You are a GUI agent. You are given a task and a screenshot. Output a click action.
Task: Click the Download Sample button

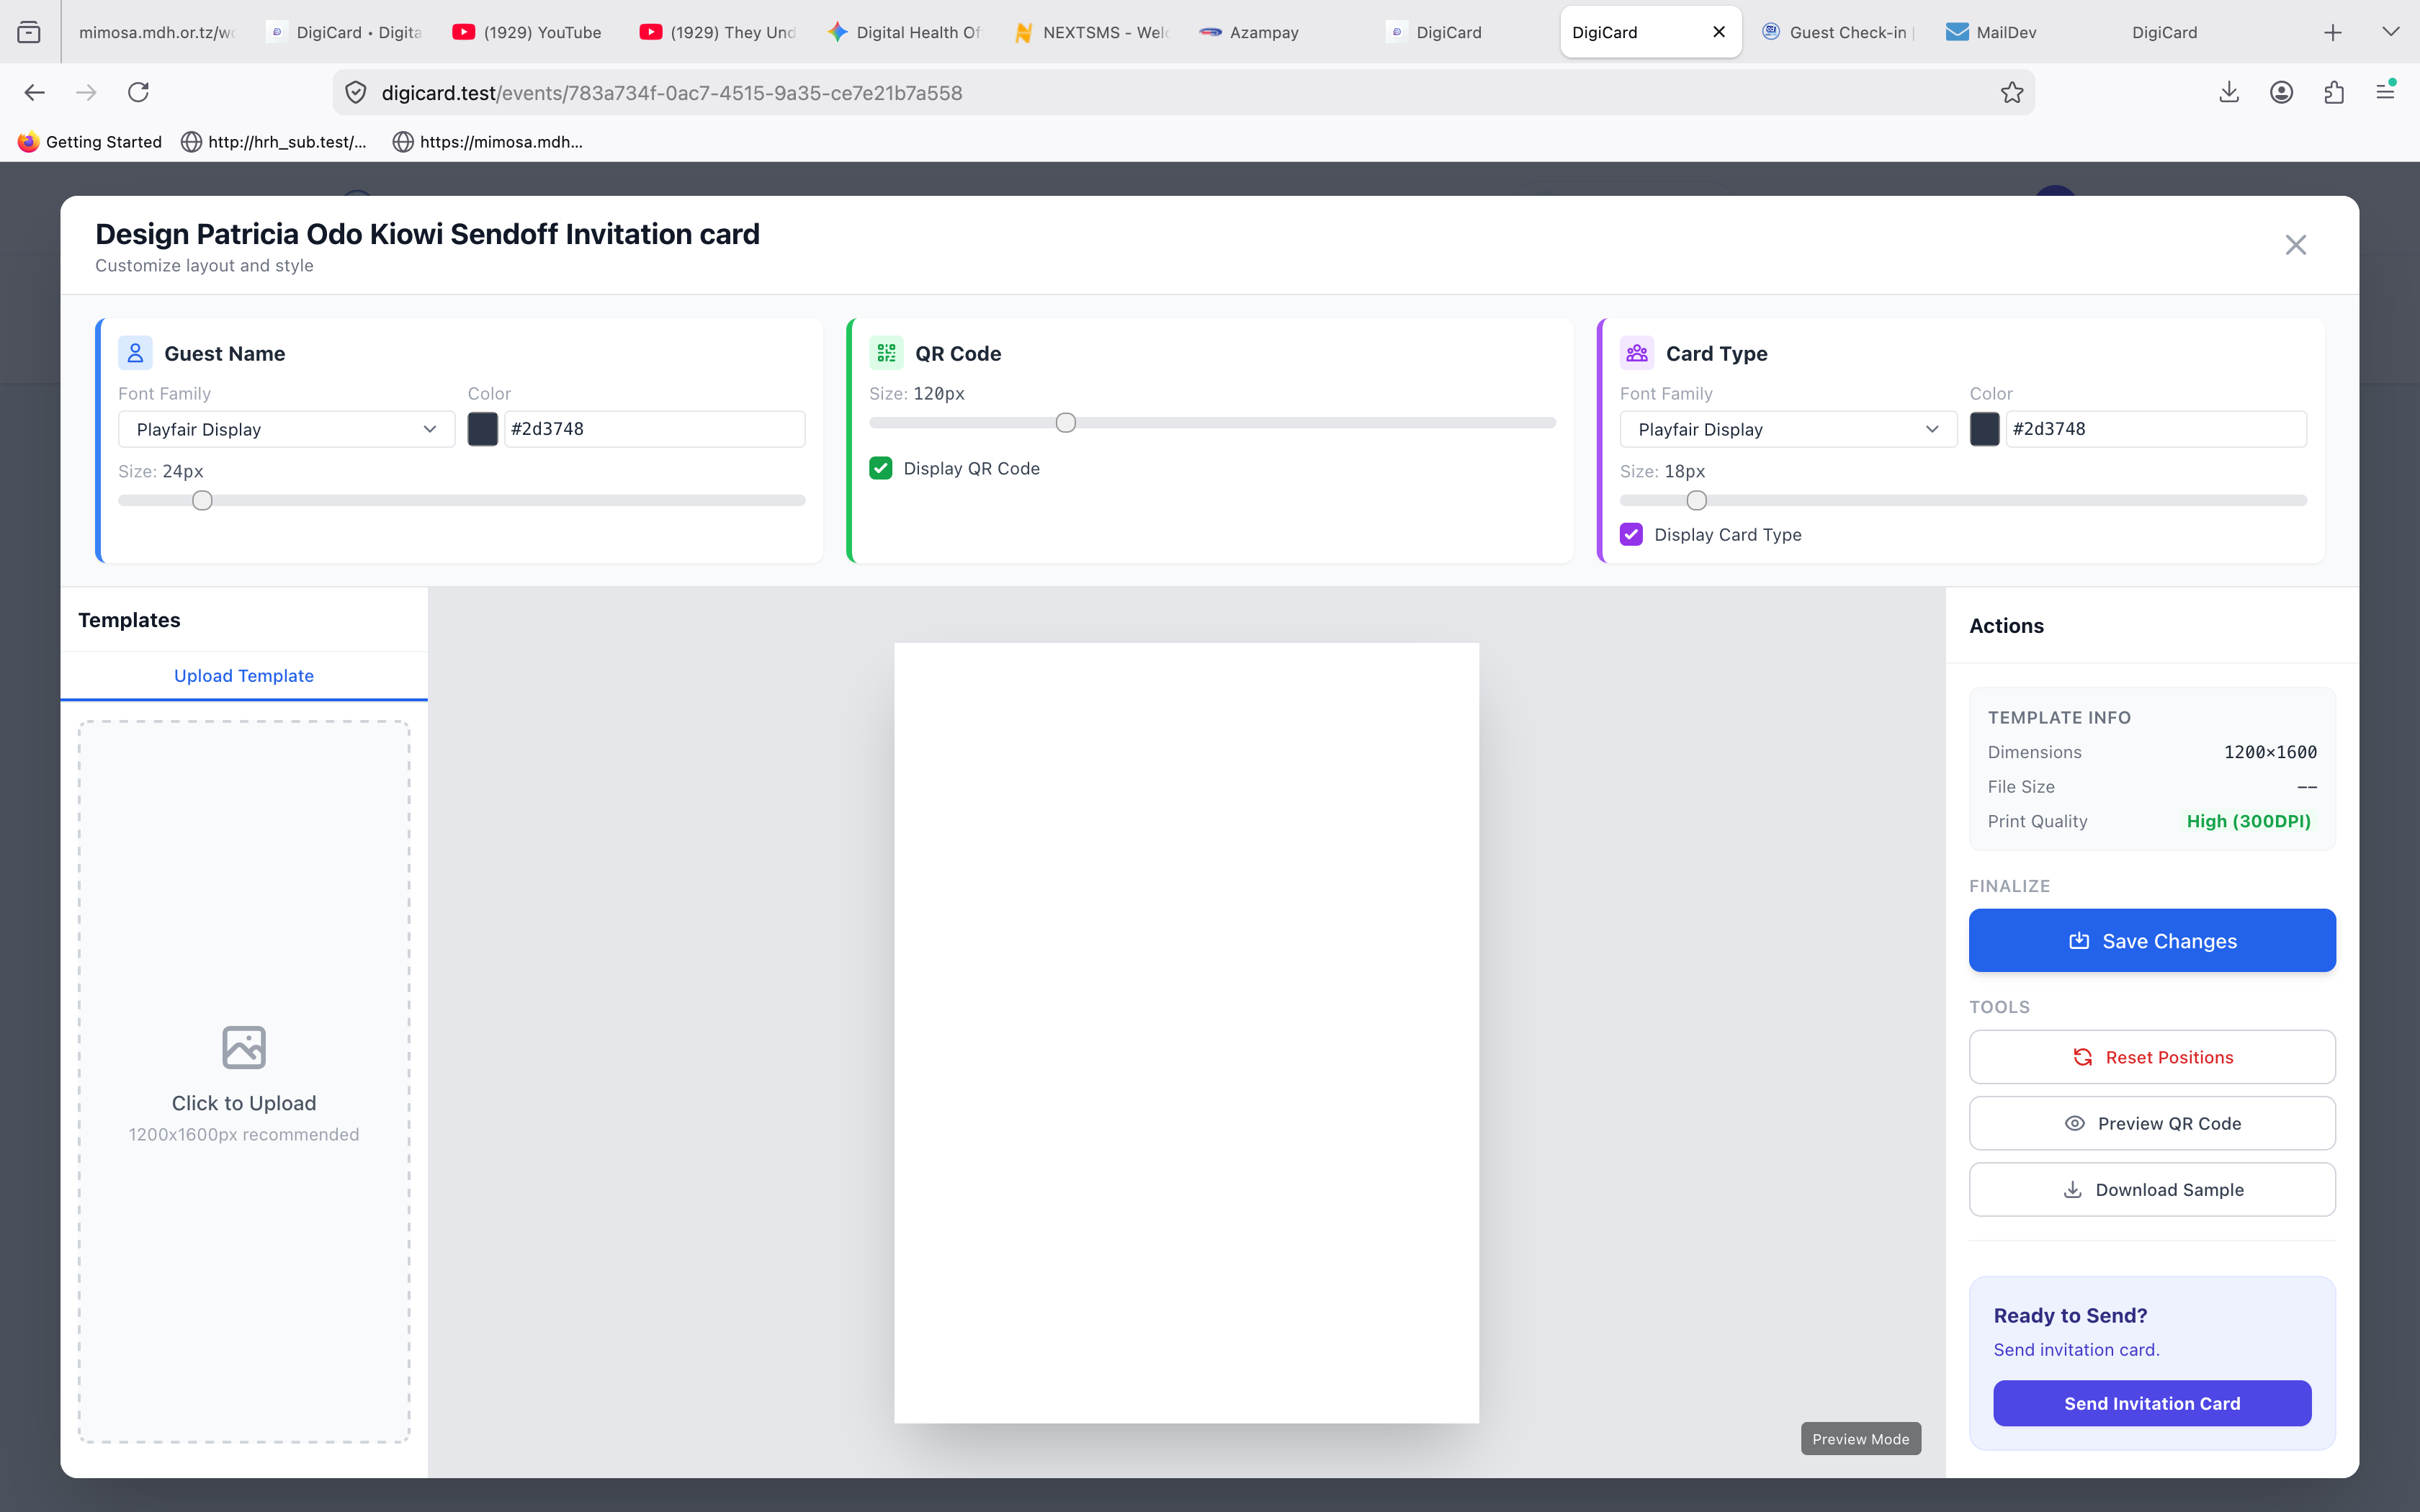(x=2152, y=1189)
